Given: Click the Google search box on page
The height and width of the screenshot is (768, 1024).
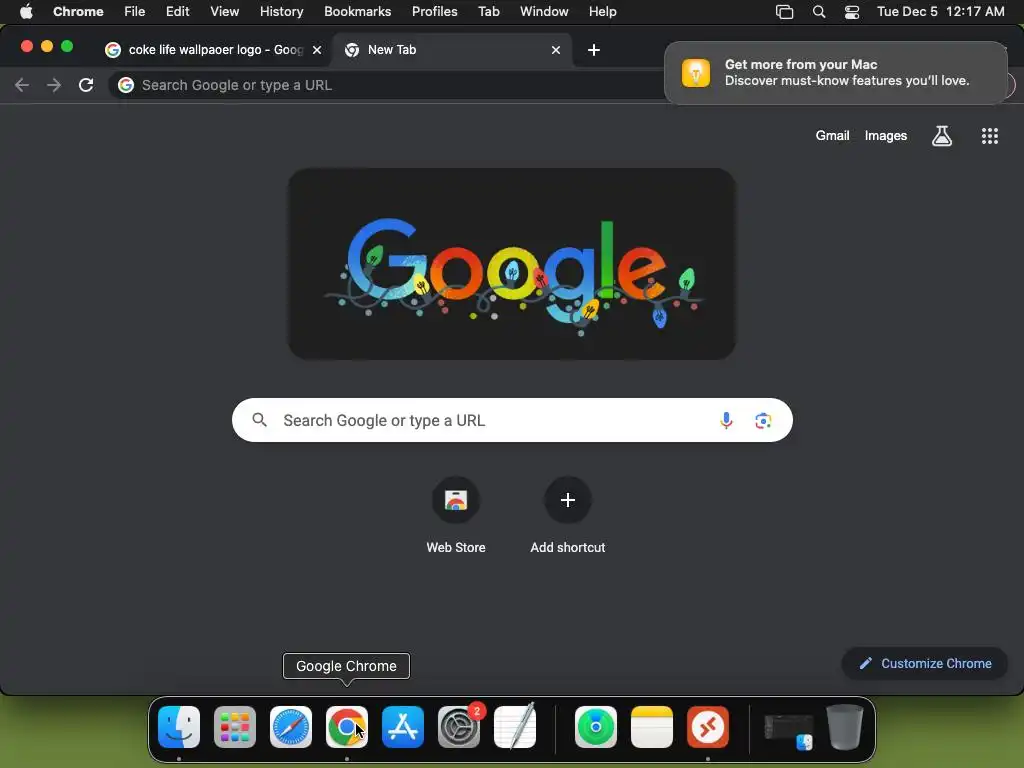Looking at the screenshot, I should 512,420.
